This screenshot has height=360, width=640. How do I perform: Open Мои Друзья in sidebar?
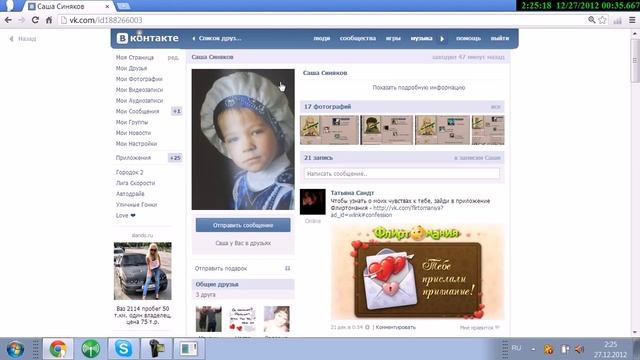131,68
